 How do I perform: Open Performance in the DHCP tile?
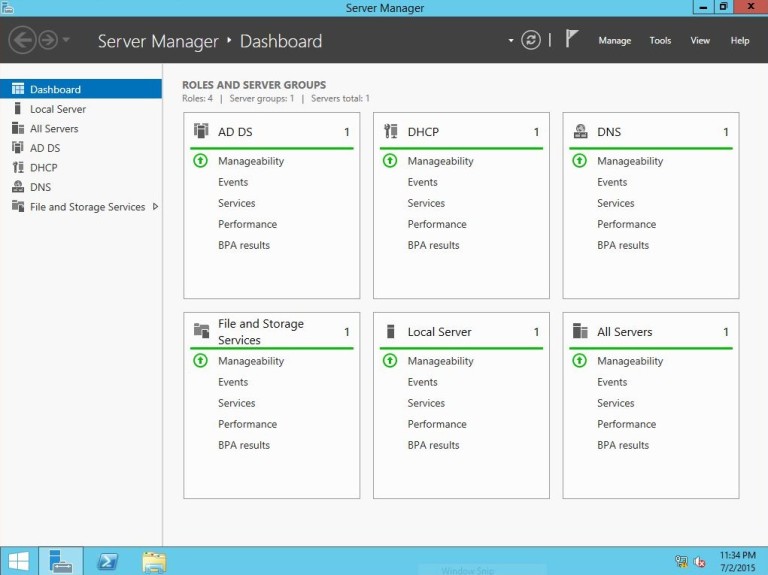click(x=437, y=224)
